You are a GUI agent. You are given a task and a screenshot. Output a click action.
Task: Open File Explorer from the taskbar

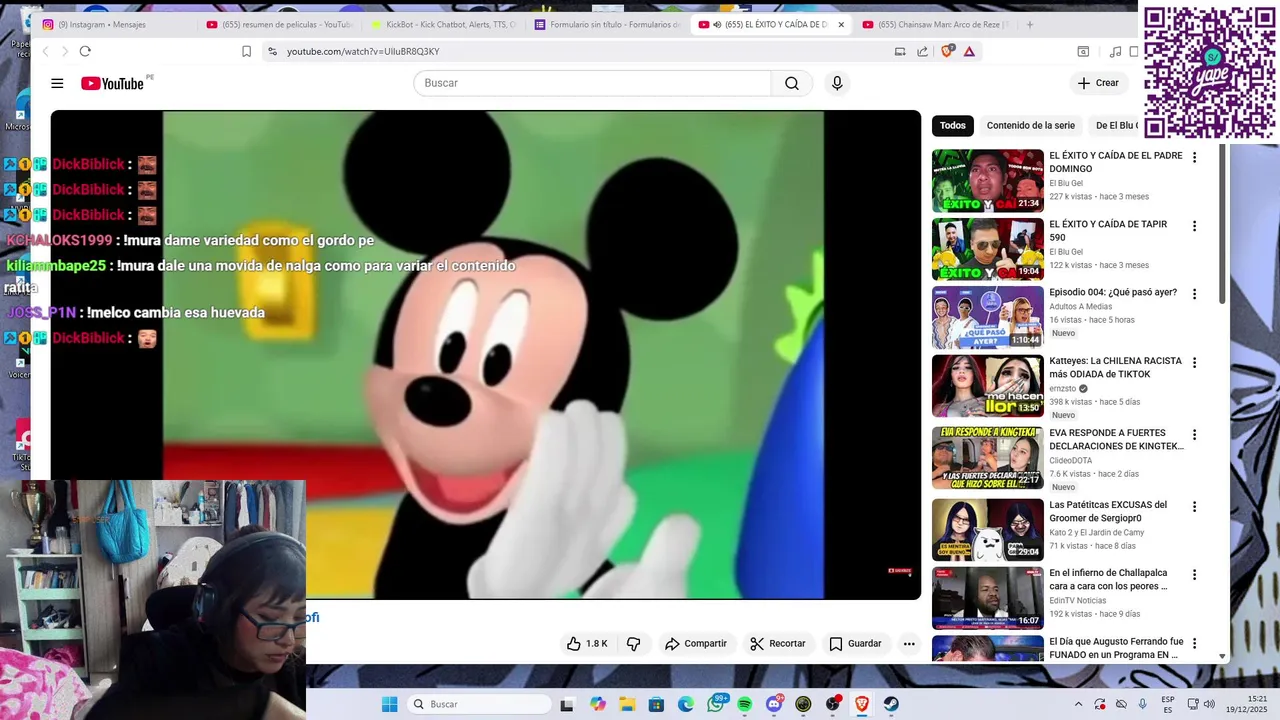[x=627, y=704]
